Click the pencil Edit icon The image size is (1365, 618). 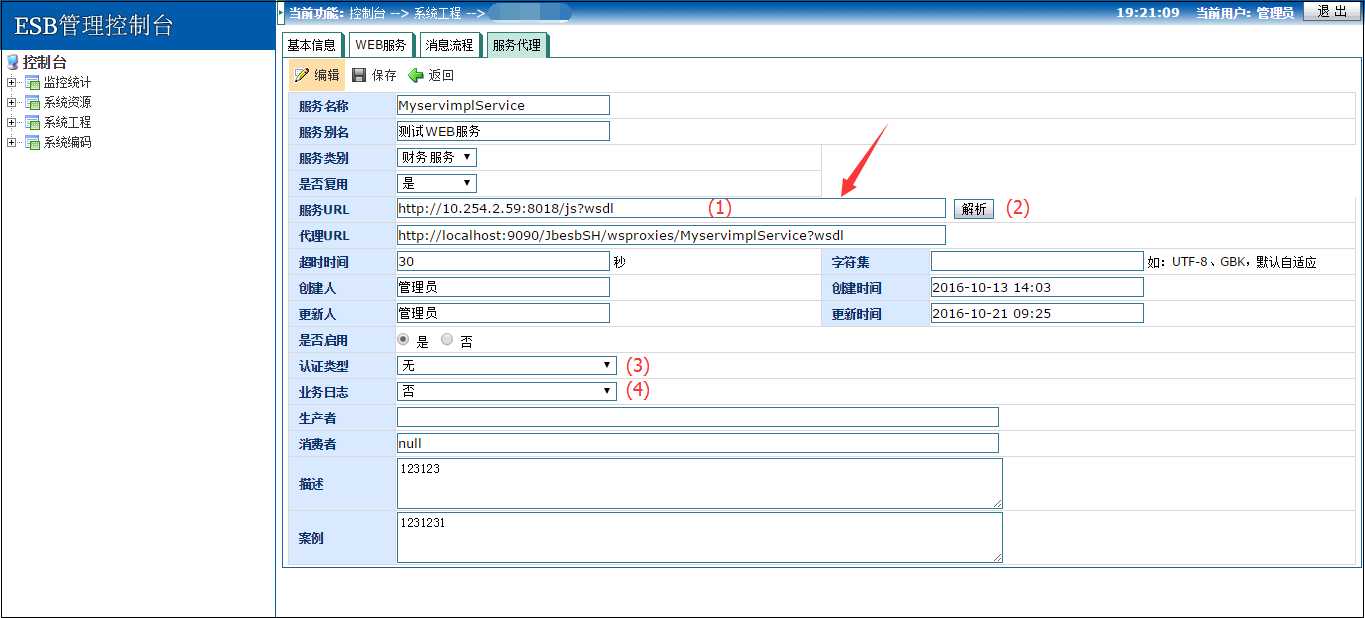click(301, 75)
